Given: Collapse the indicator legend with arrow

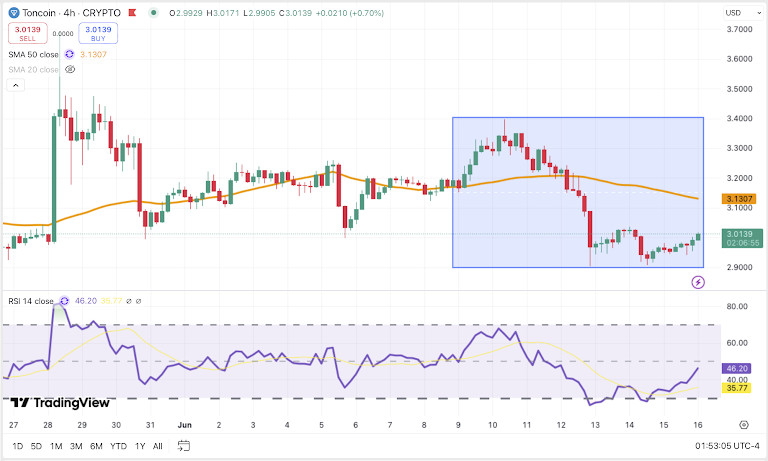Looking at the screenshot, I should click(x=15, y=86).
